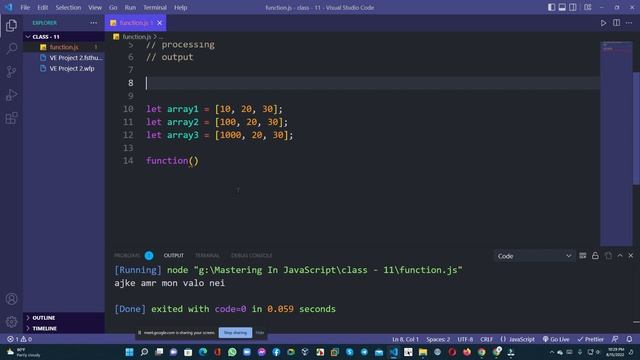
Task: Open the Extensions view
Action: point(11,118)
